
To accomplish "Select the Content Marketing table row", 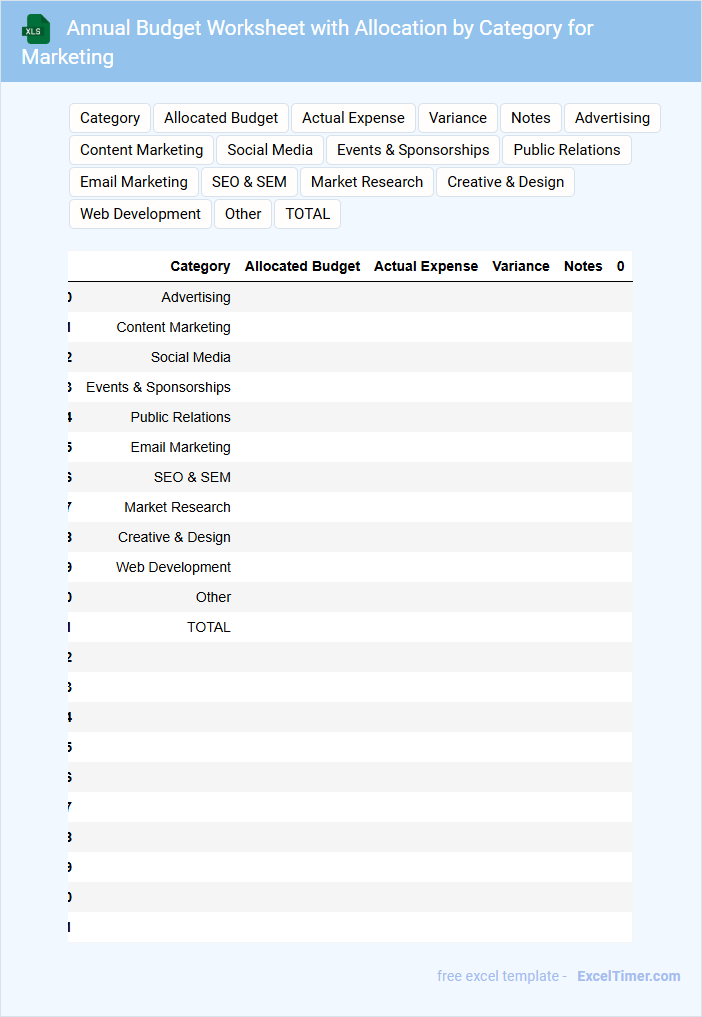I will click(x=350, y=327).
